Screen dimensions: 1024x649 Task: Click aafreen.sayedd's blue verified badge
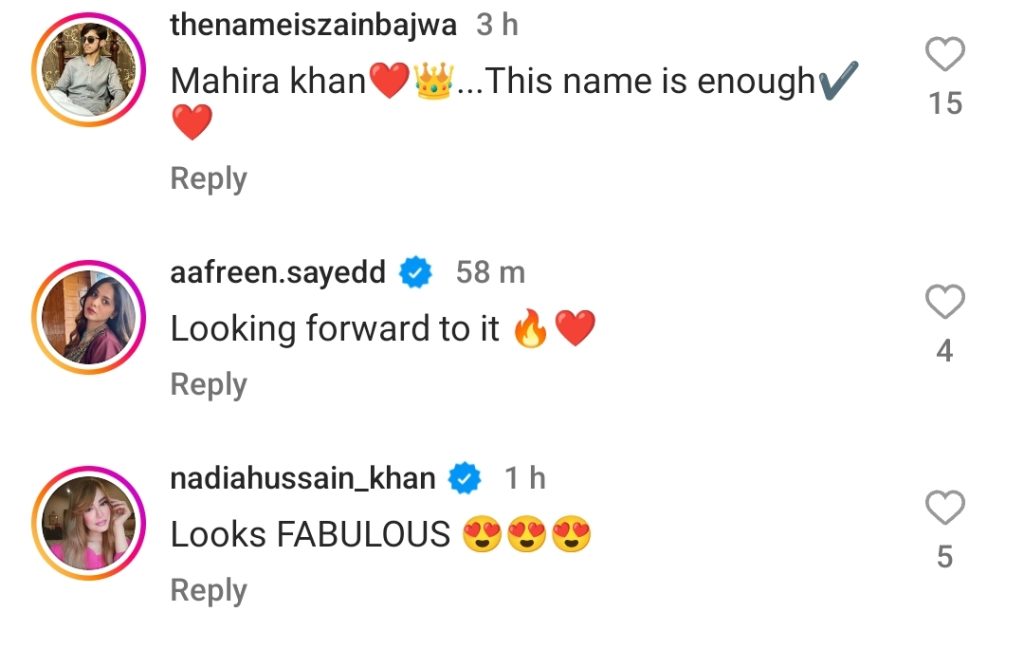coord(415,274)
